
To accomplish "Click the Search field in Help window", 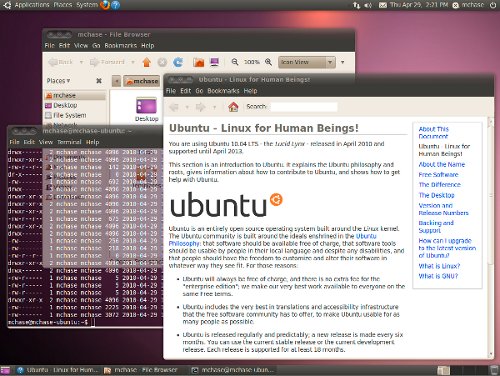I will [x=304, y=107].
